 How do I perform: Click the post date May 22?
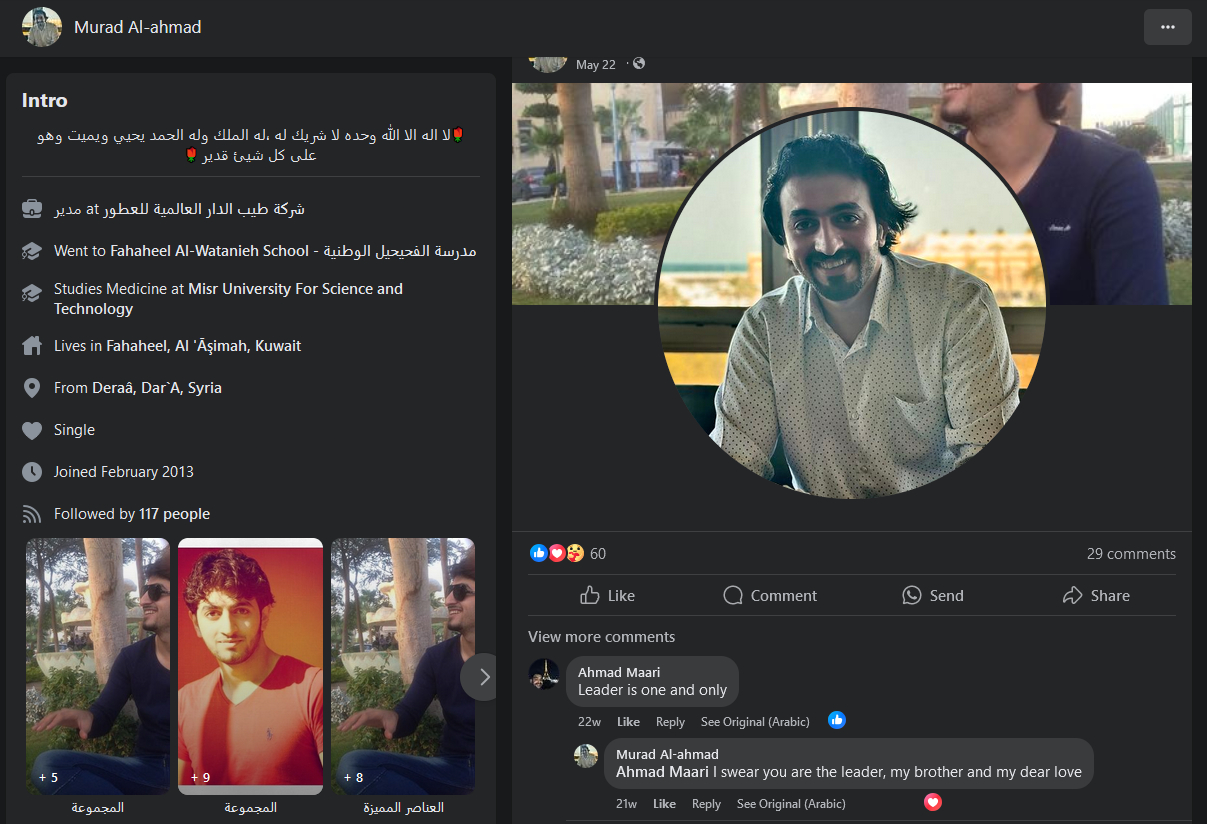pyautogui.click(x=596, y=65)
